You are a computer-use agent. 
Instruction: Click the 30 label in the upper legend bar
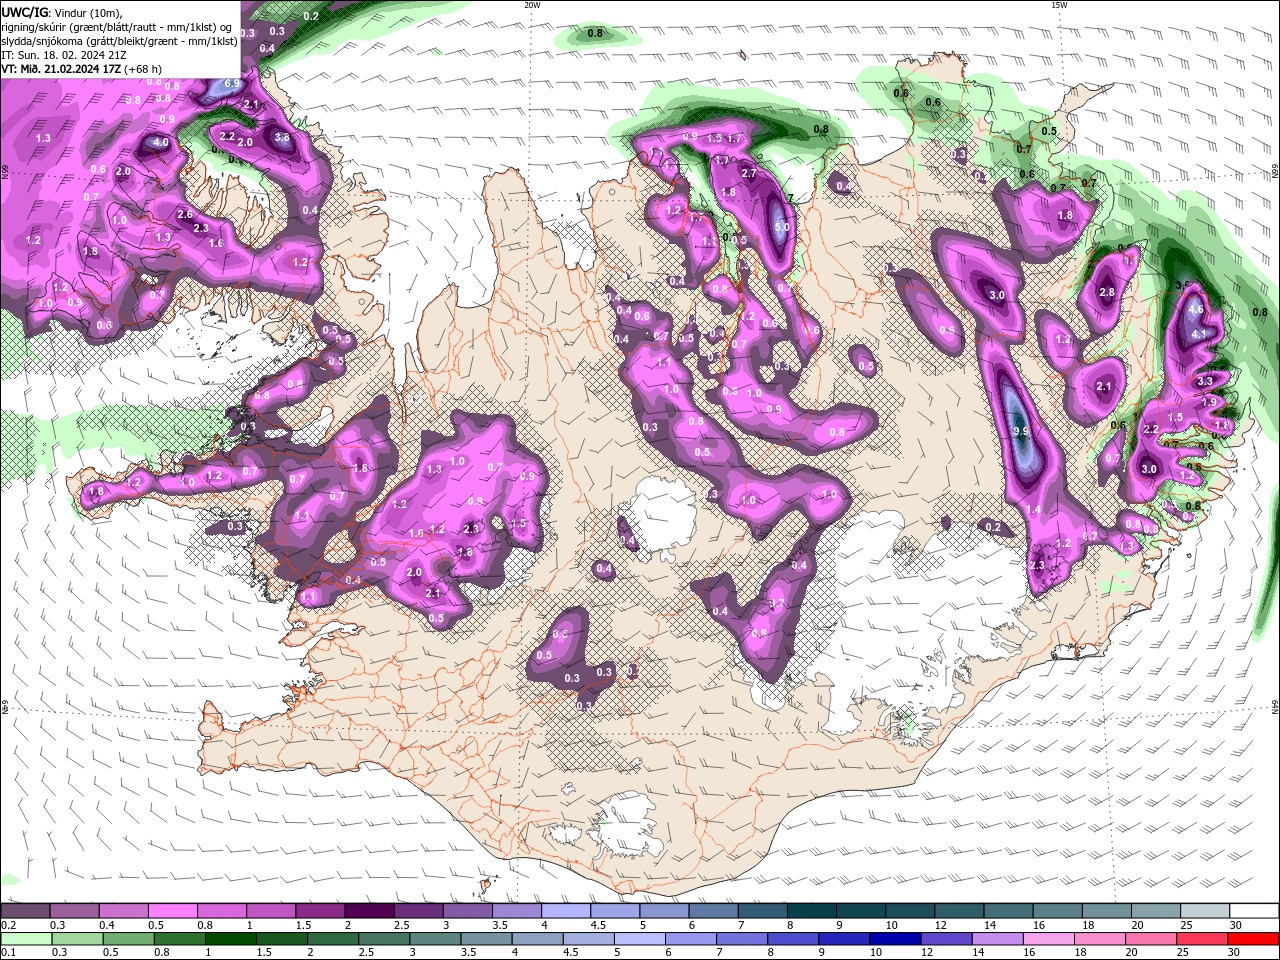coord(1236,926)
